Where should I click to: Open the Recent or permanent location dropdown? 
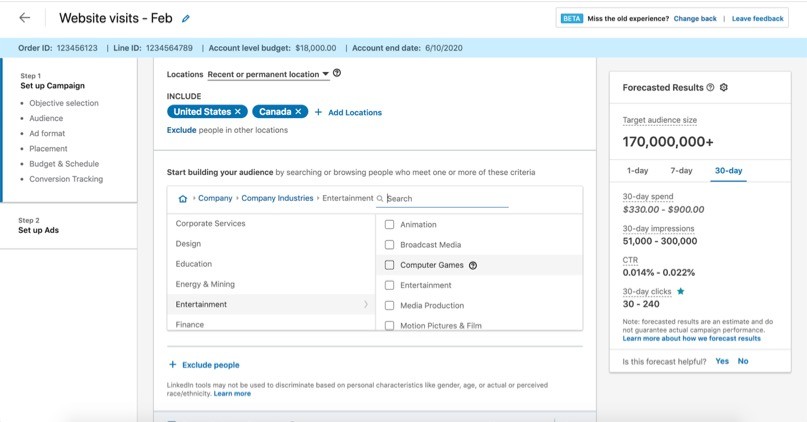(268, 74)
